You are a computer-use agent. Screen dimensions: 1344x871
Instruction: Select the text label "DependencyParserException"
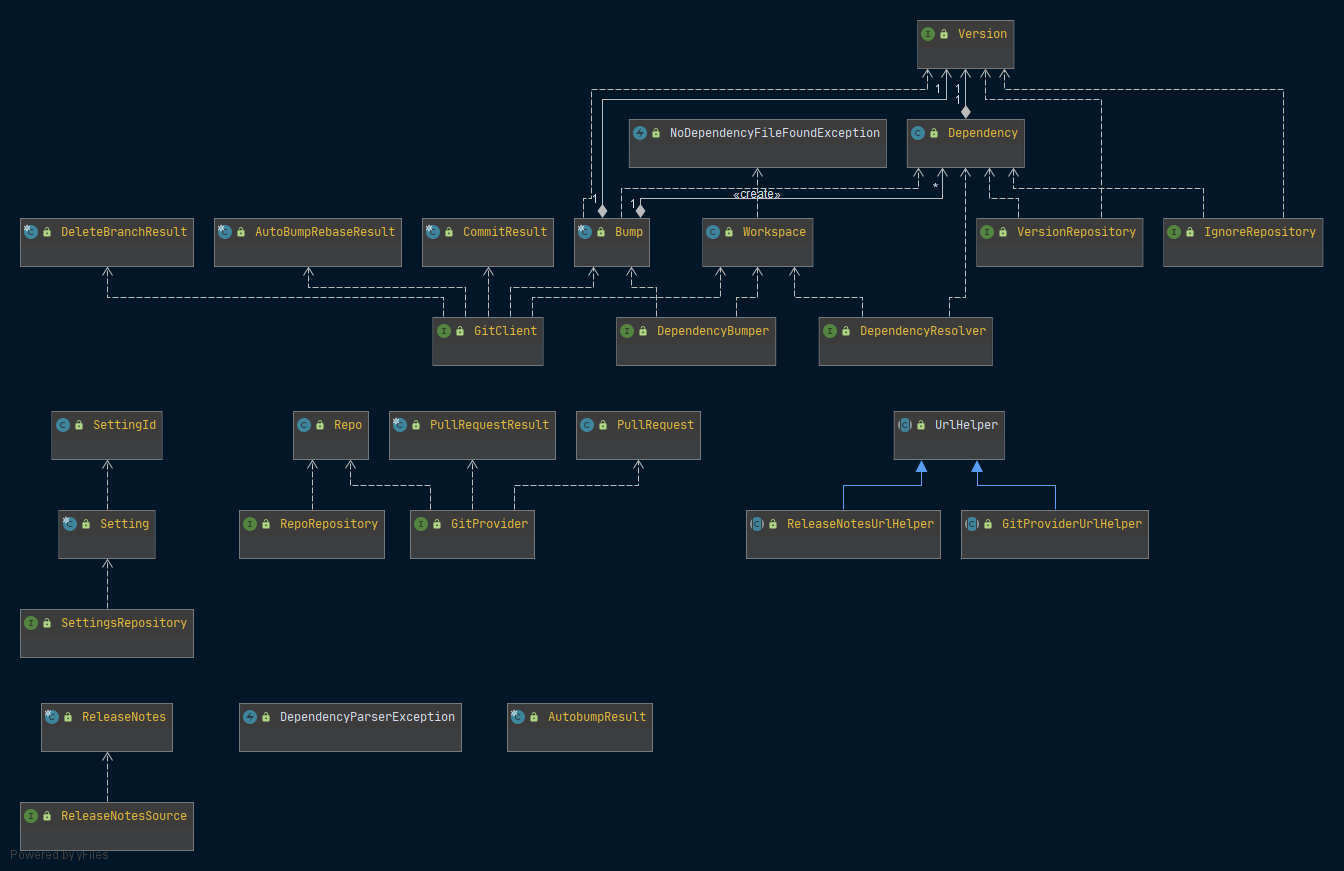pos(368,717)
